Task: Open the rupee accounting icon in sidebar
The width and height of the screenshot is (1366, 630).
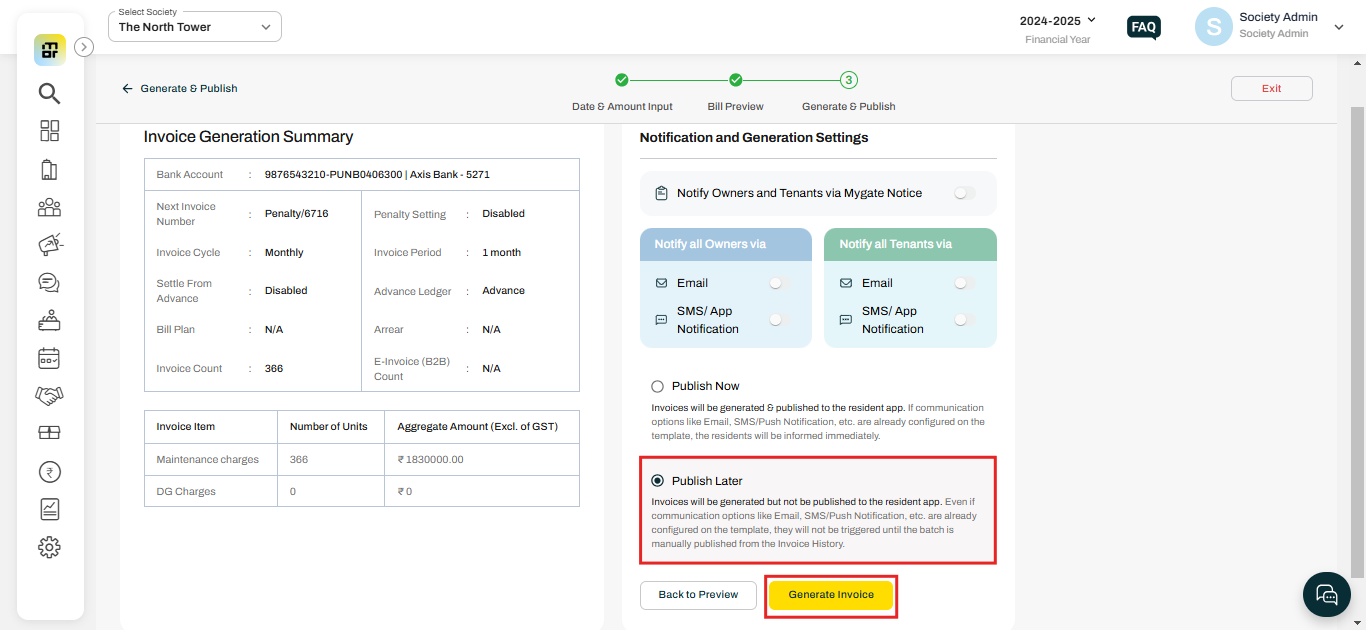Action: click(x=49, y=472)
